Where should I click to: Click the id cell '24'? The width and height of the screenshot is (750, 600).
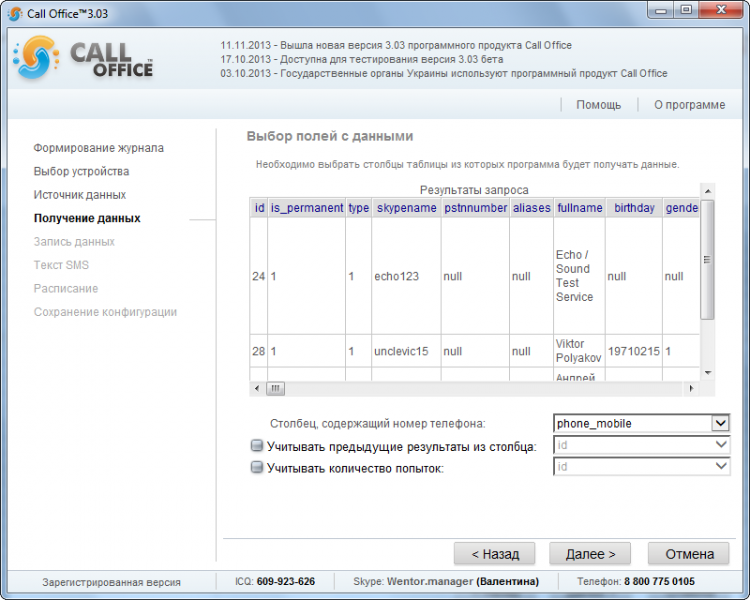[x=259, y=276]
